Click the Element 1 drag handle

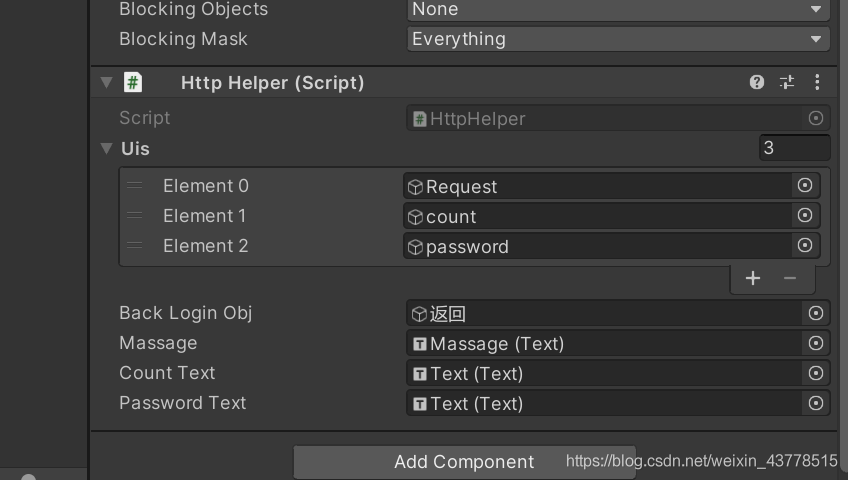[x=135, y=216]
